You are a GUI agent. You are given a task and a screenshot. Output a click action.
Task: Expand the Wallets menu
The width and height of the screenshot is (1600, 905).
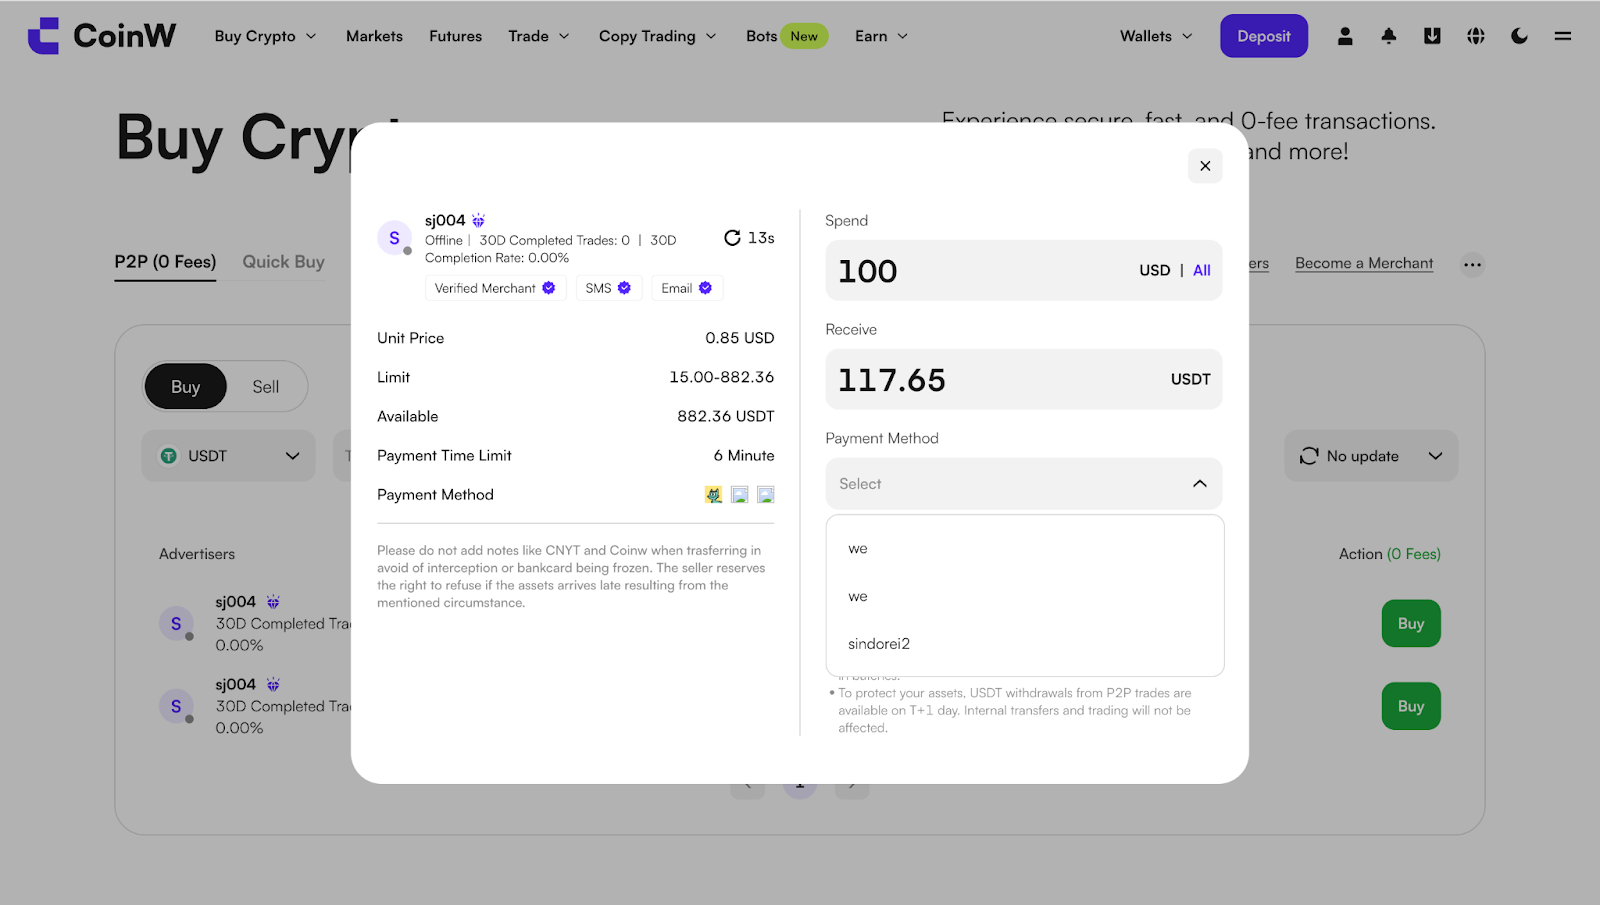click(x=1157, y=36)
